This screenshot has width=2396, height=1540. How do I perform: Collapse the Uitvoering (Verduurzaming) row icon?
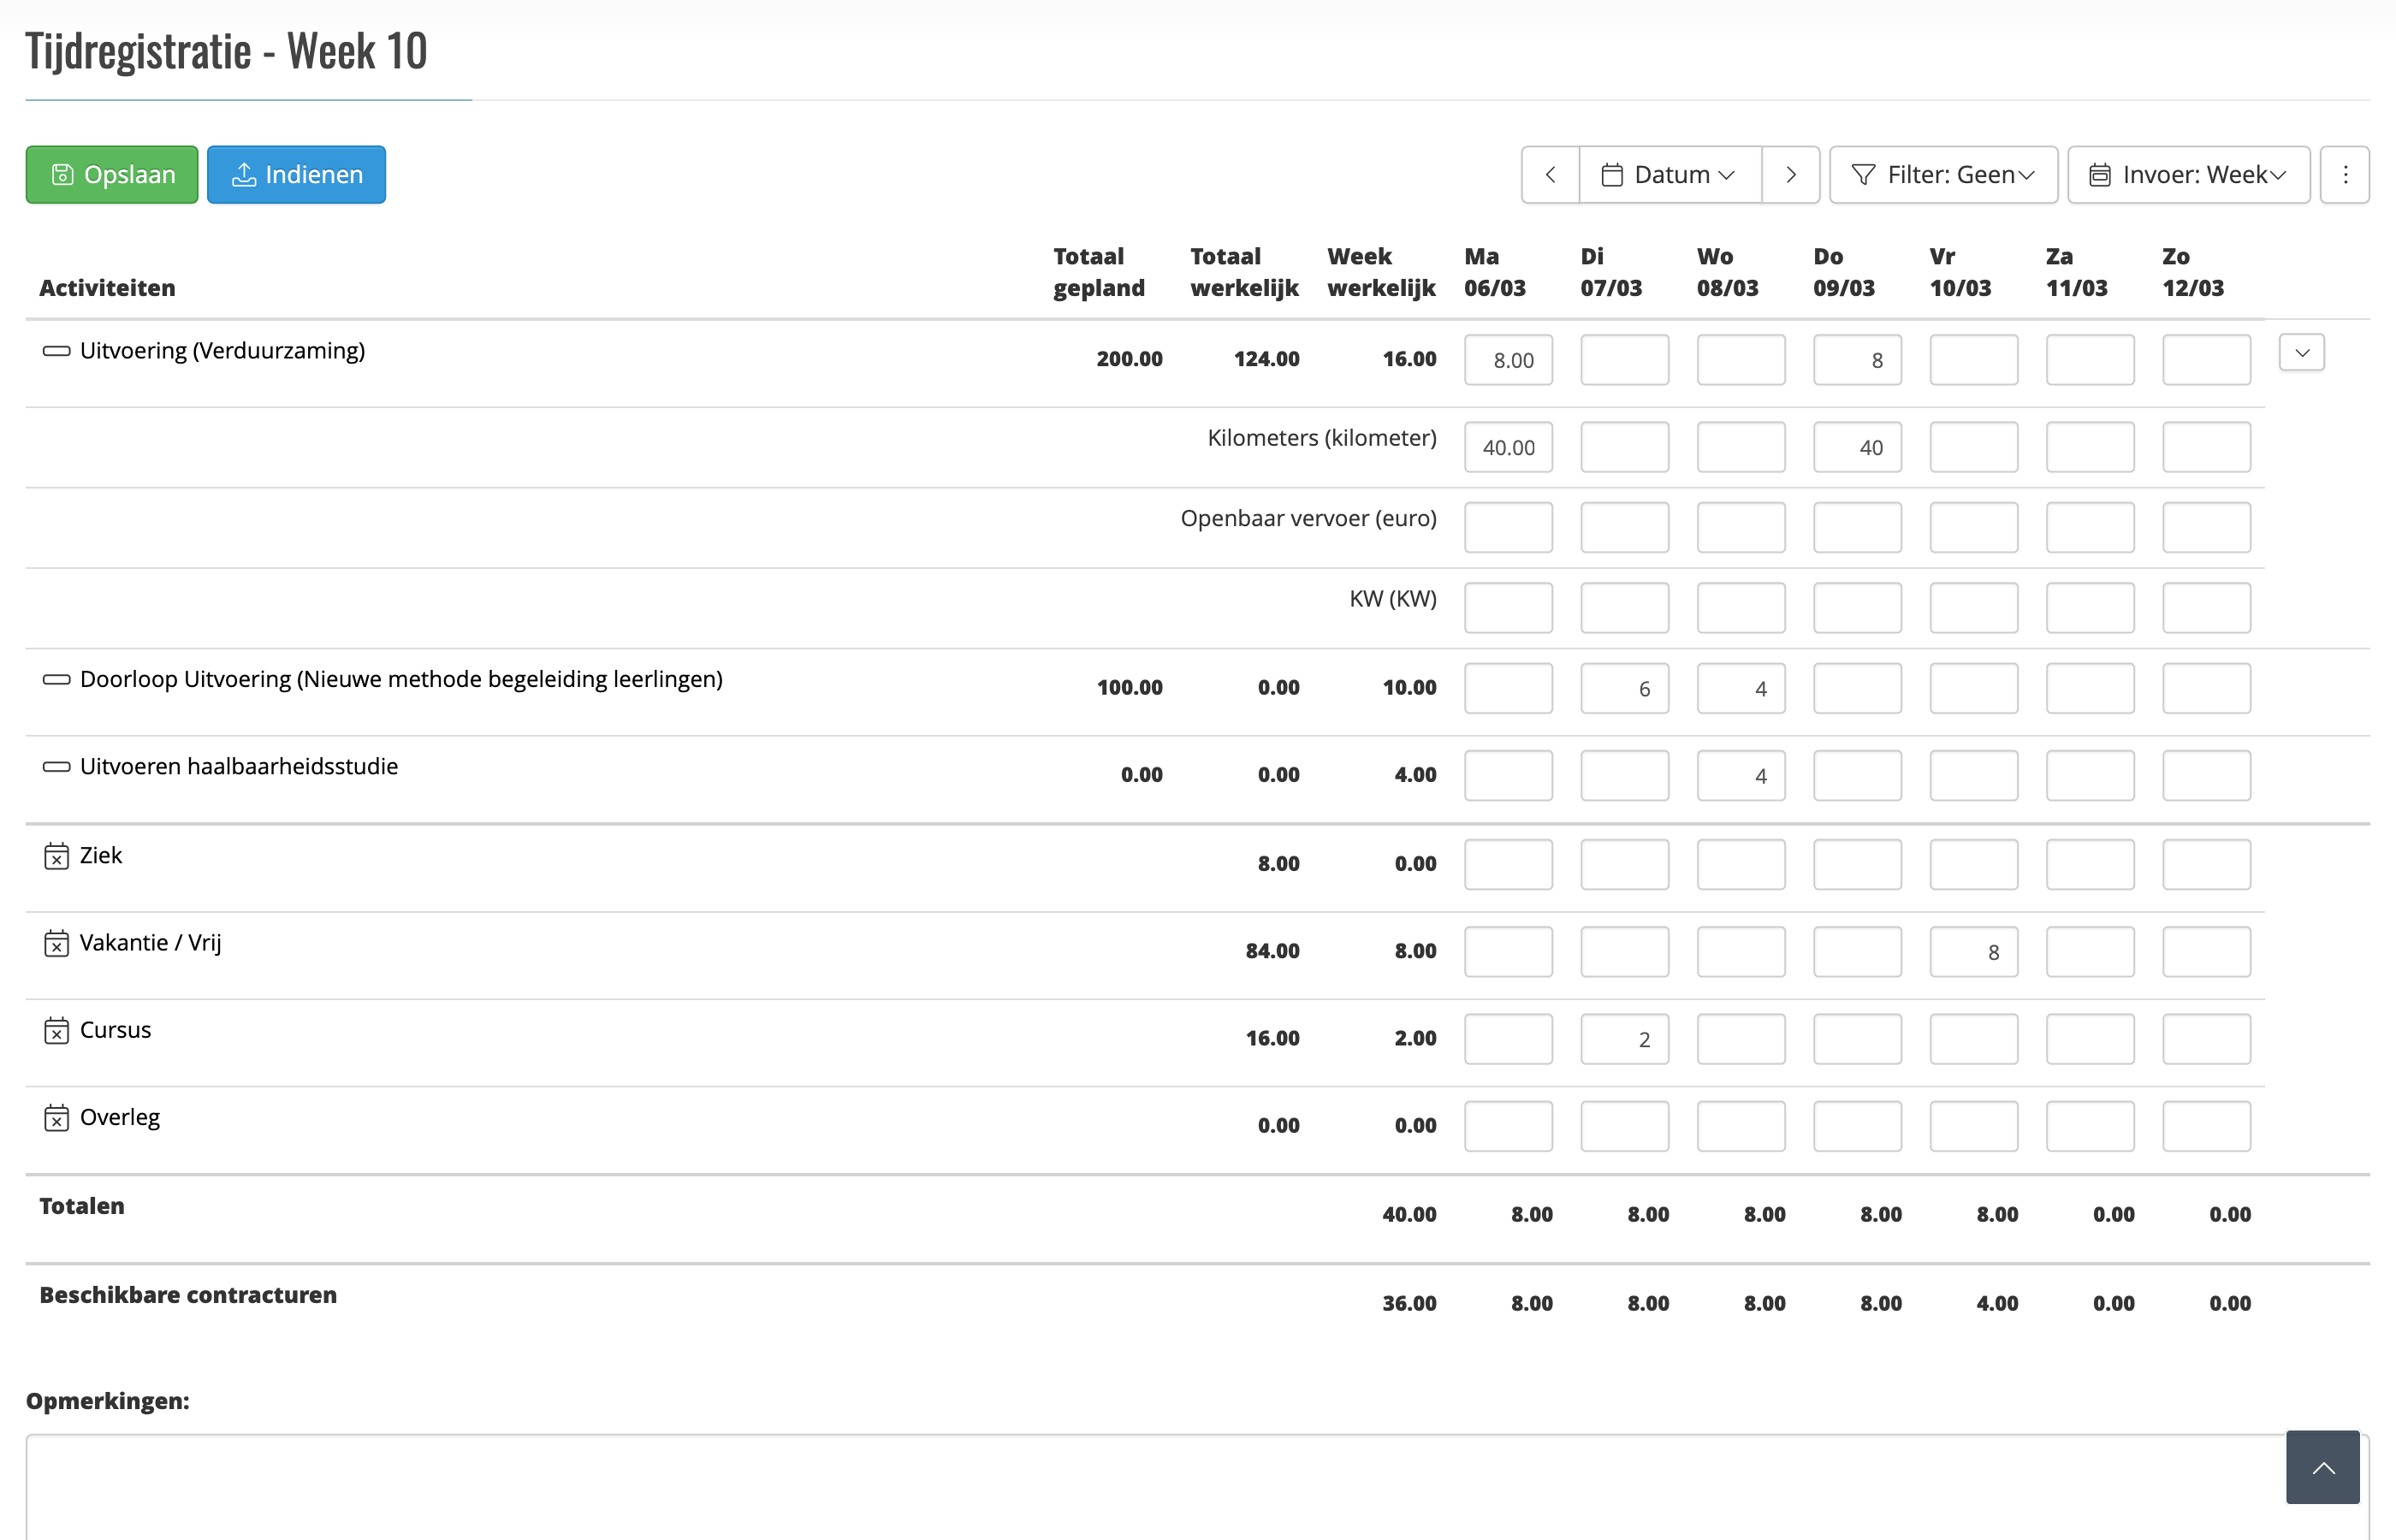56,351
